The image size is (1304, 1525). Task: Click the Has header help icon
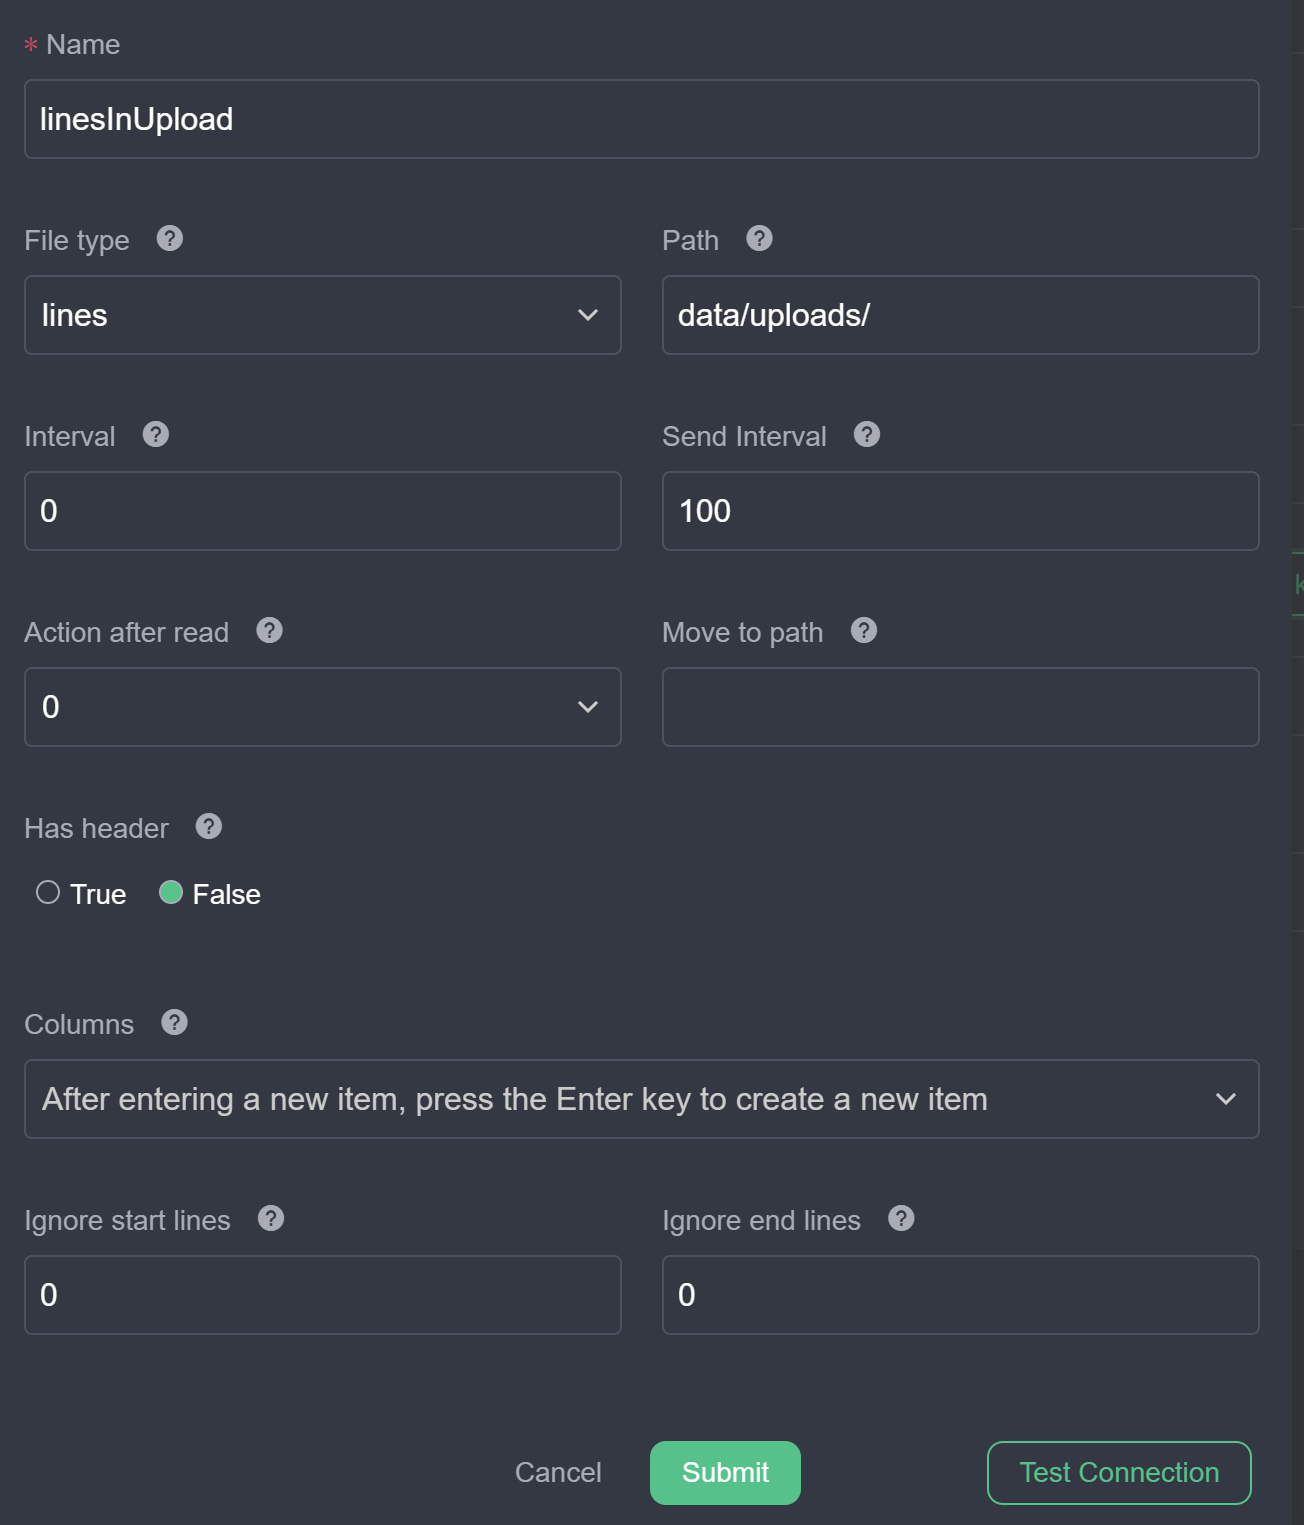(207, 827)
